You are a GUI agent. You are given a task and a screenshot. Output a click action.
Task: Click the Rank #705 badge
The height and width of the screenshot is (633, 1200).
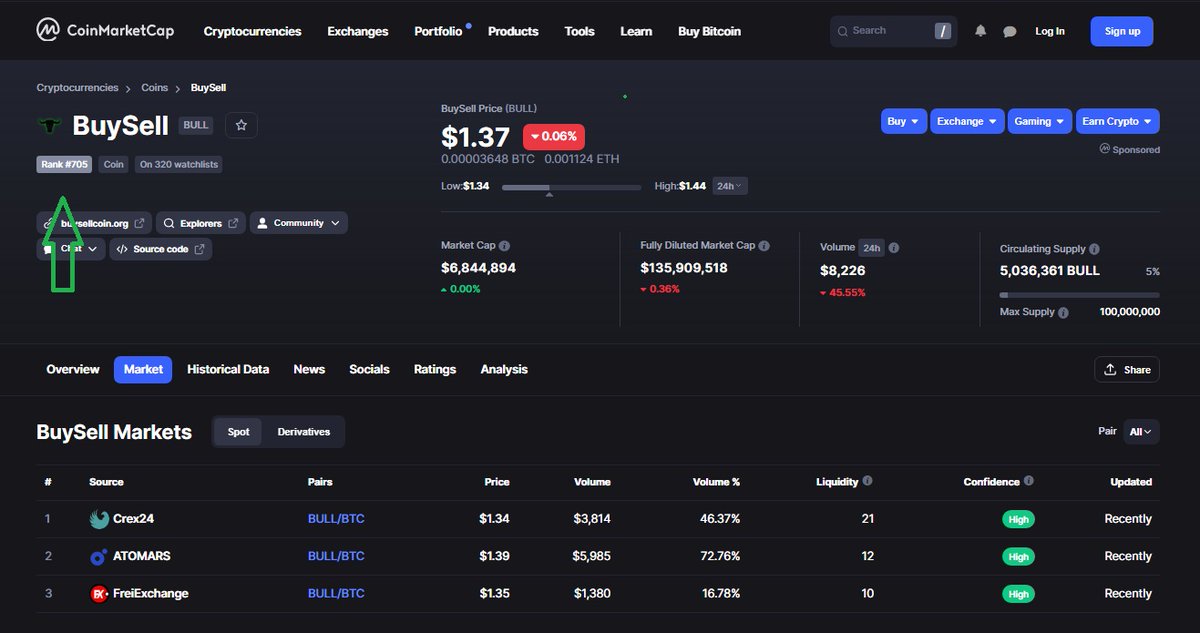[x=64, y=164]
